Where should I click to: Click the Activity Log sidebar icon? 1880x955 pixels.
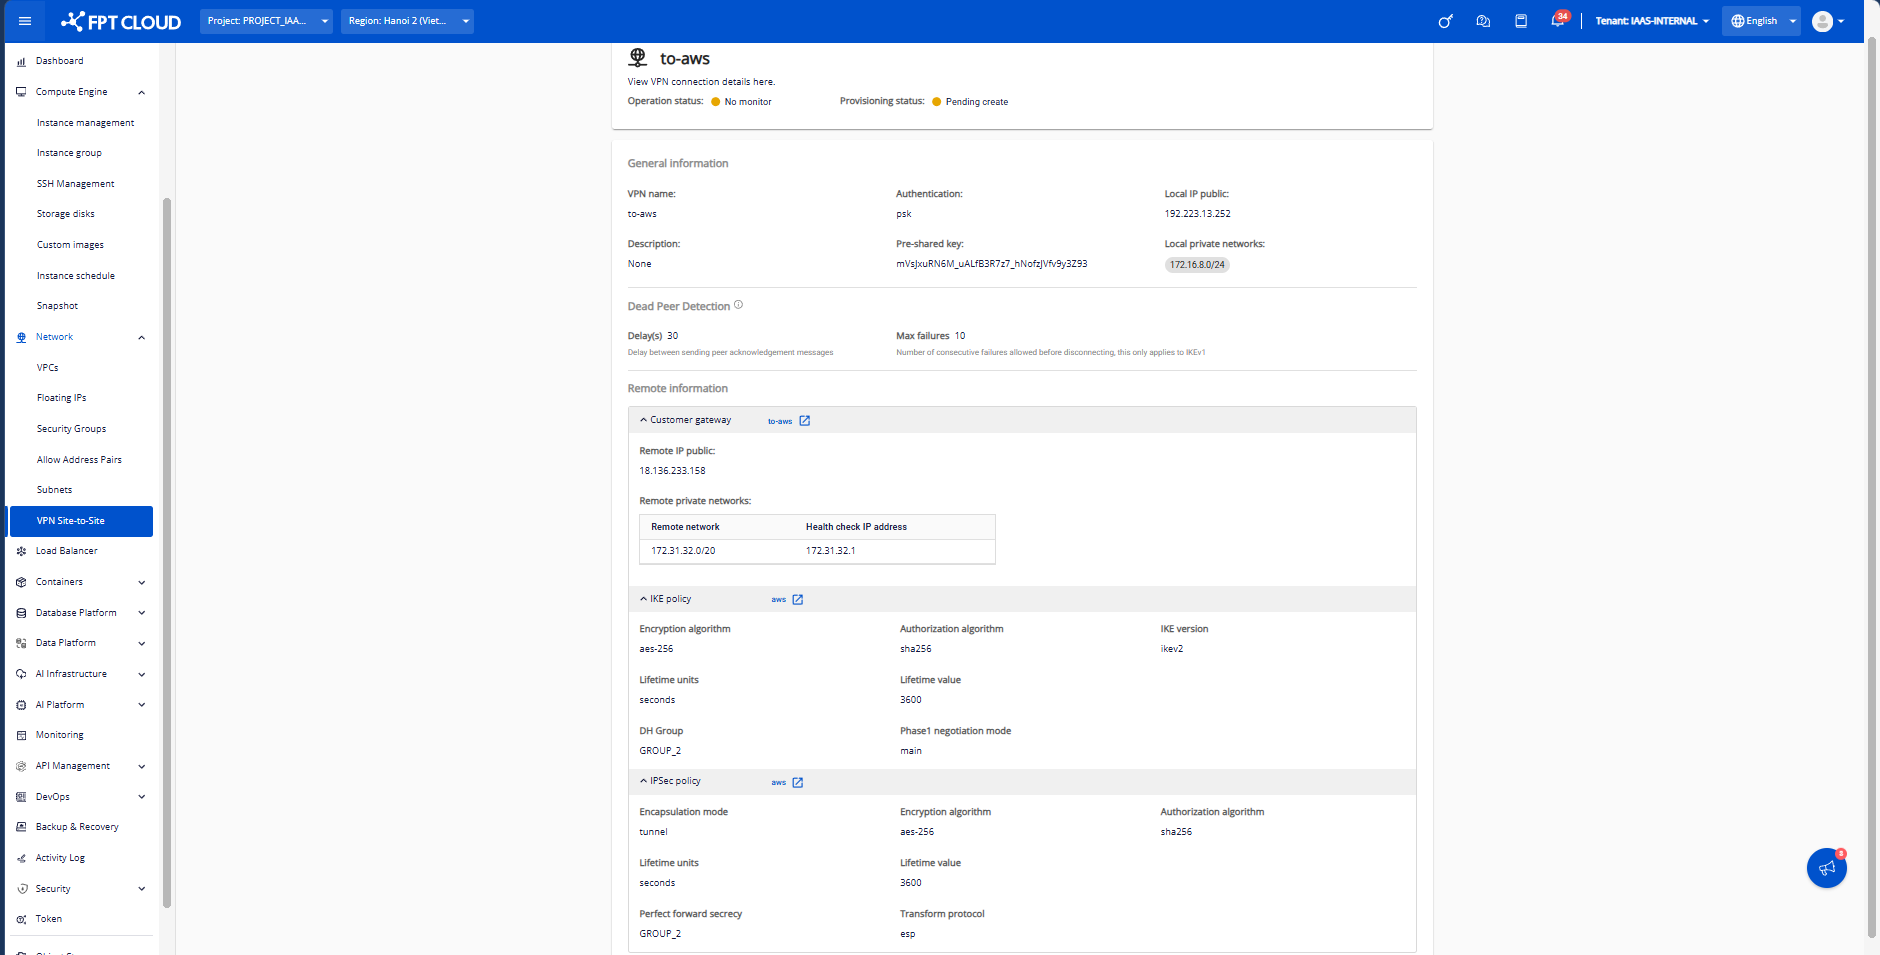(x=21, y=858)
